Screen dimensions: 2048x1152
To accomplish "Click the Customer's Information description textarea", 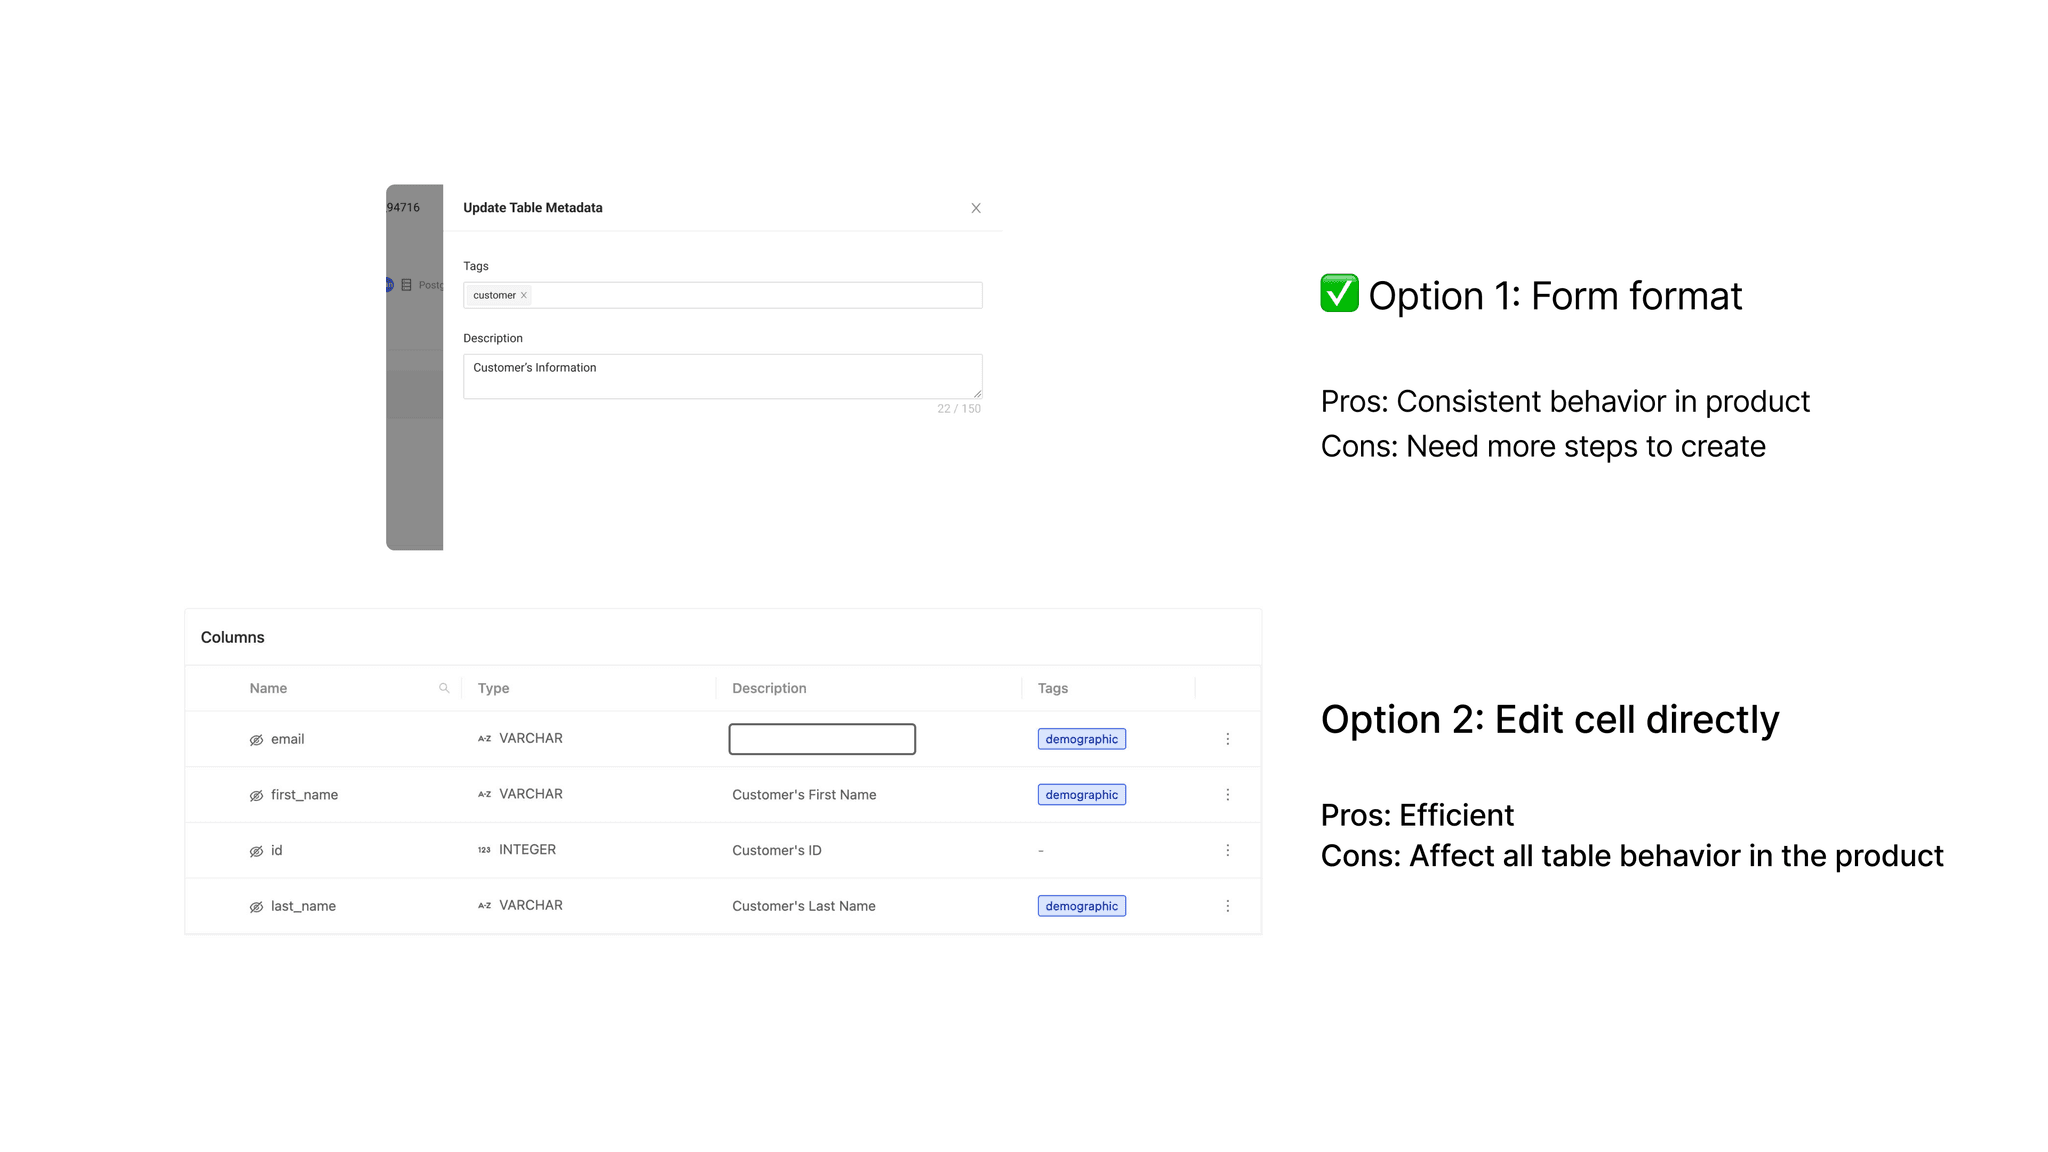I will coord(722,376).
